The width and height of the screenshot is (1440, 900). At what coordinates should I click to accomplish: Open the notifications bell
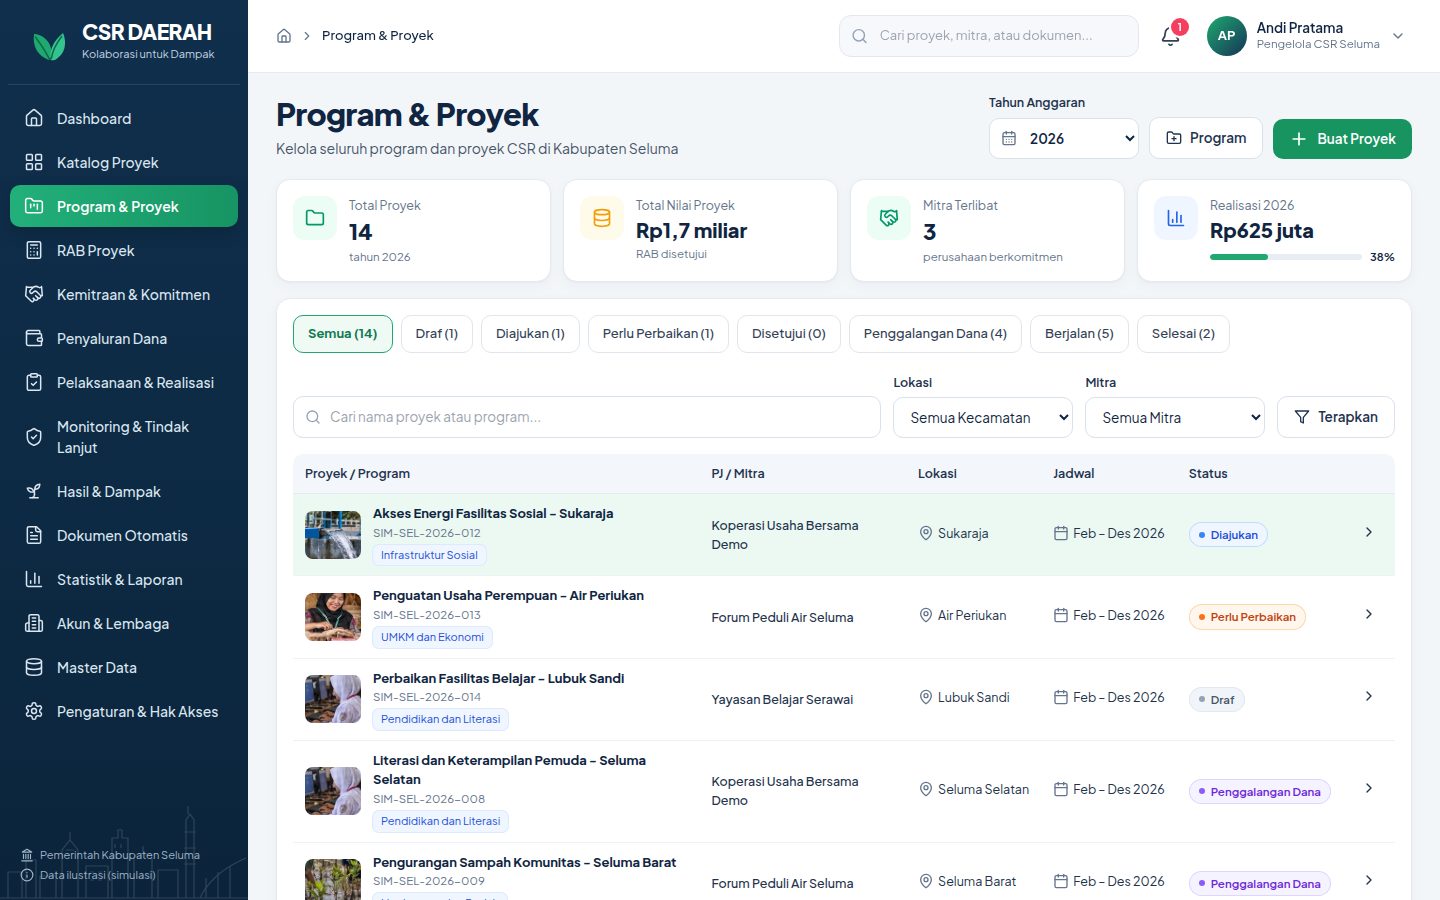pyautogui.click(x=1170, y=36)
